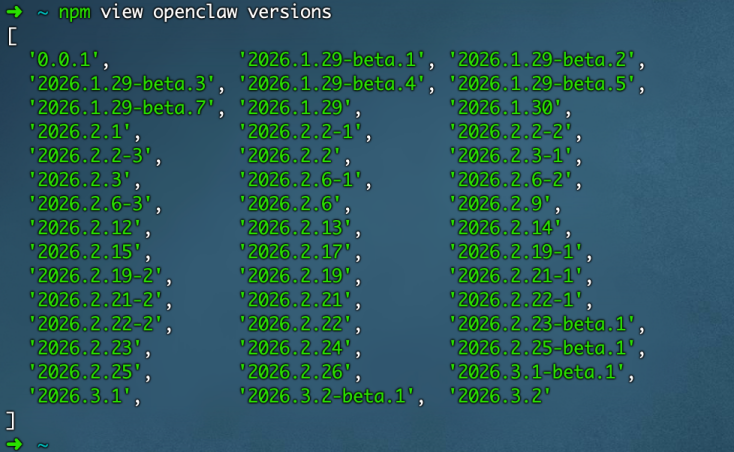Click version '2026.2.21-2'
734x452 pixels.
pyautogui.click(x=95, y=300)
